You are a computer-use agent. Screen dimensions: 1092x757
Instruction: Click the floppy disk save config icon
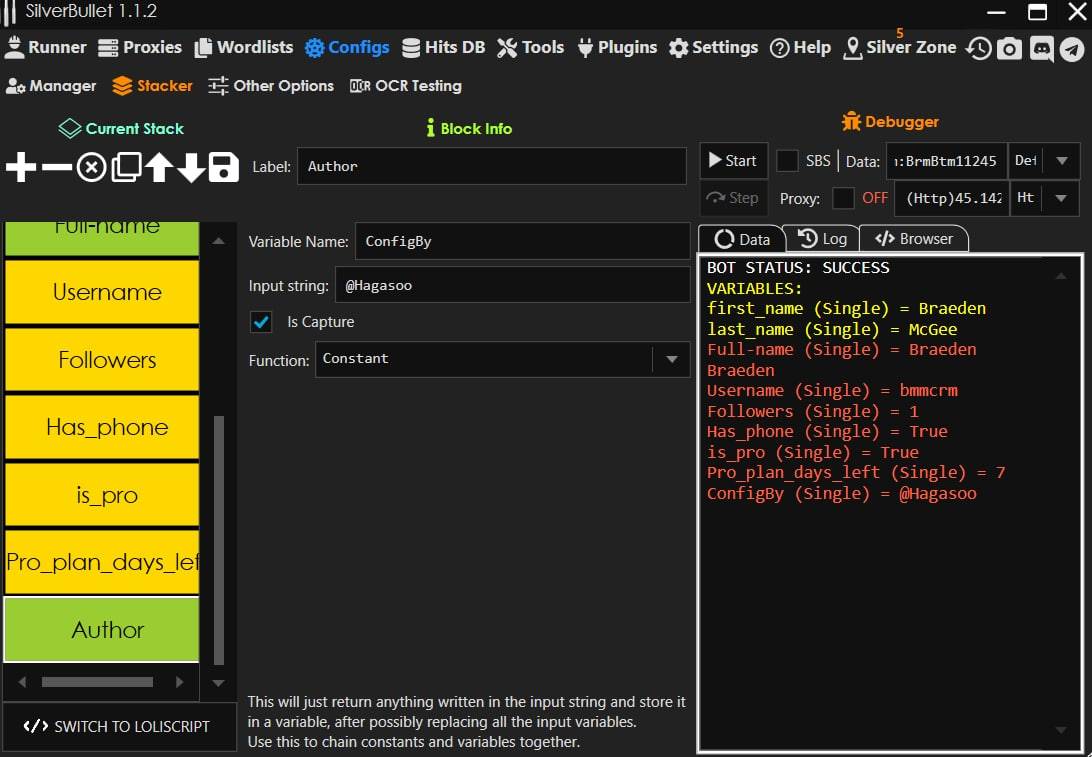[x=223, y=167]
